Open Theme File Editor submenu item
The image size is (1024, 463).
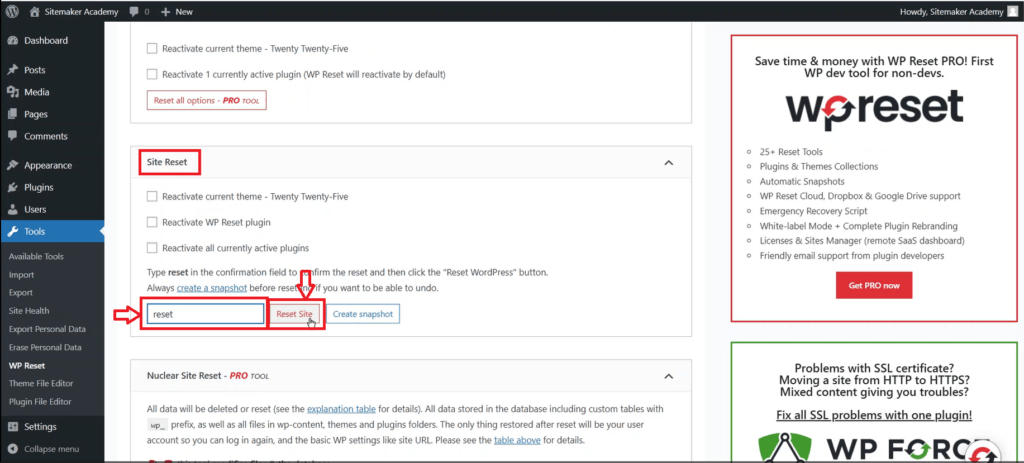tap(41, 383)
